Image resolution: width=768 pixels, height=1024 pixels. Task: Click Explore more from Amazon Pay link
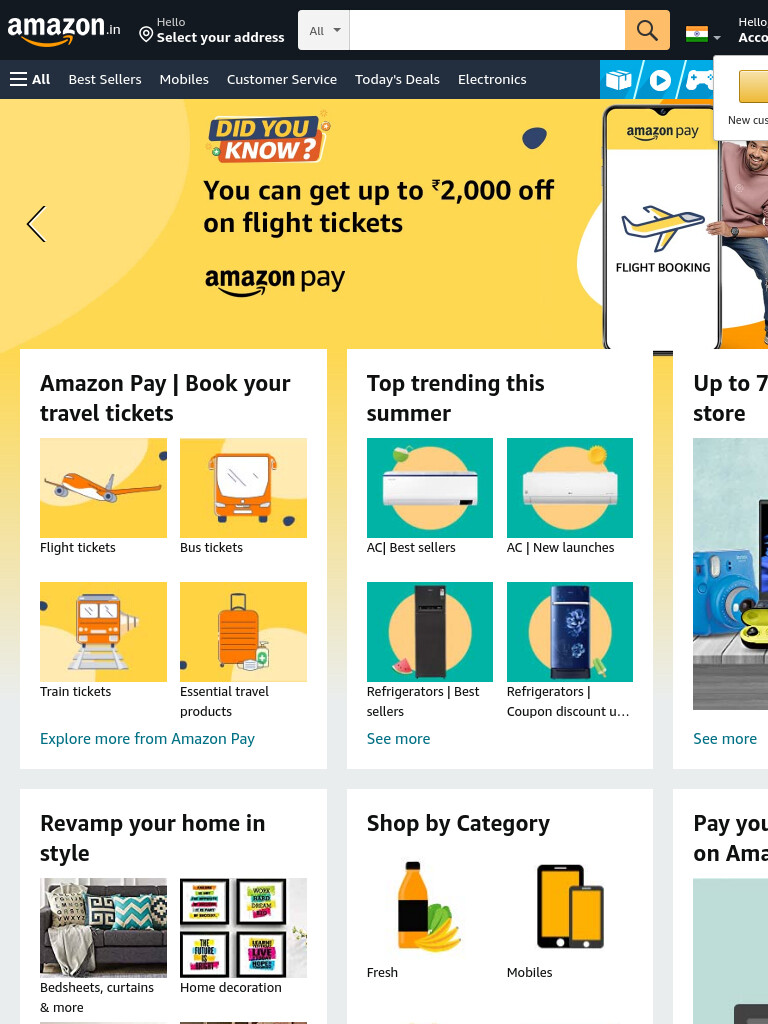point(147,739)
